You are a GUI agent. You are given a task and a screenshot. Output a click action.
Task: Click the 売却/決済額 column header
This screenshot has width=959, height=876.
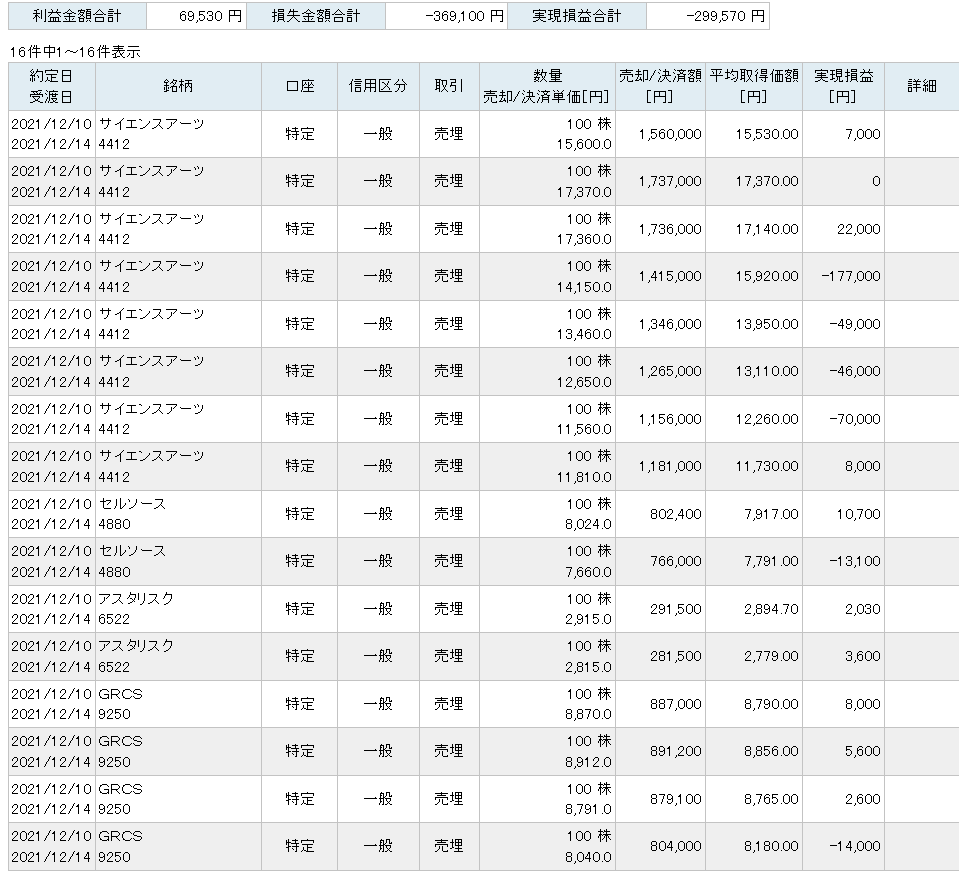click(660, 86)
